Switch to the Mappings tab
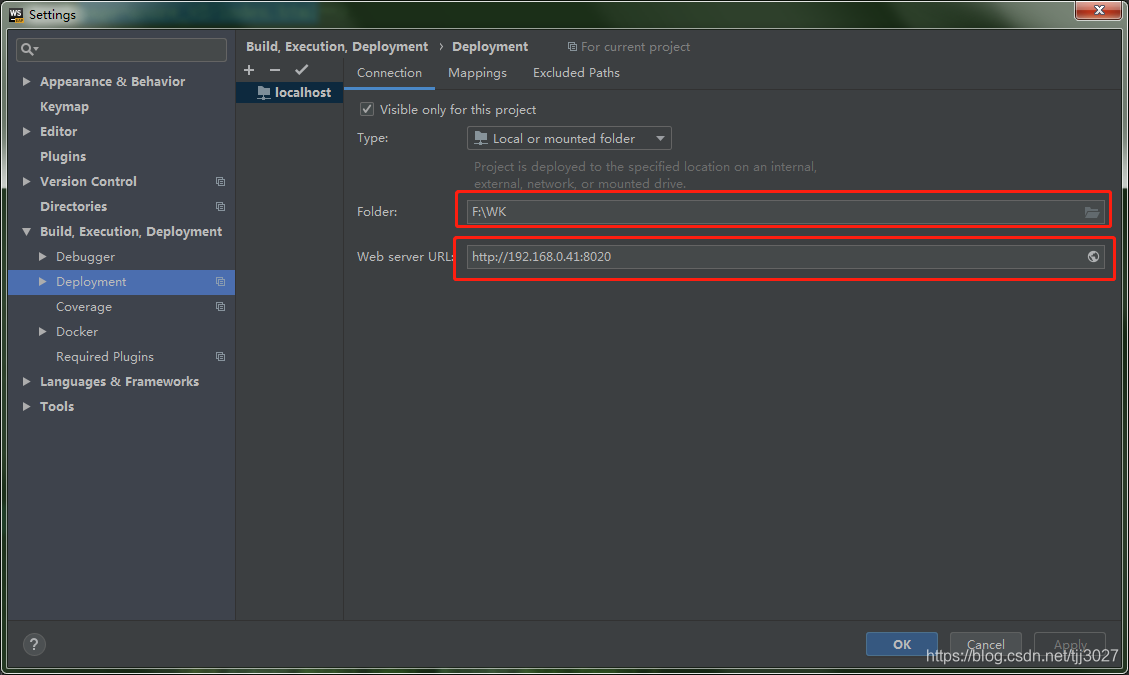The width and height of the screenshot is (1129, 675). 477,73
